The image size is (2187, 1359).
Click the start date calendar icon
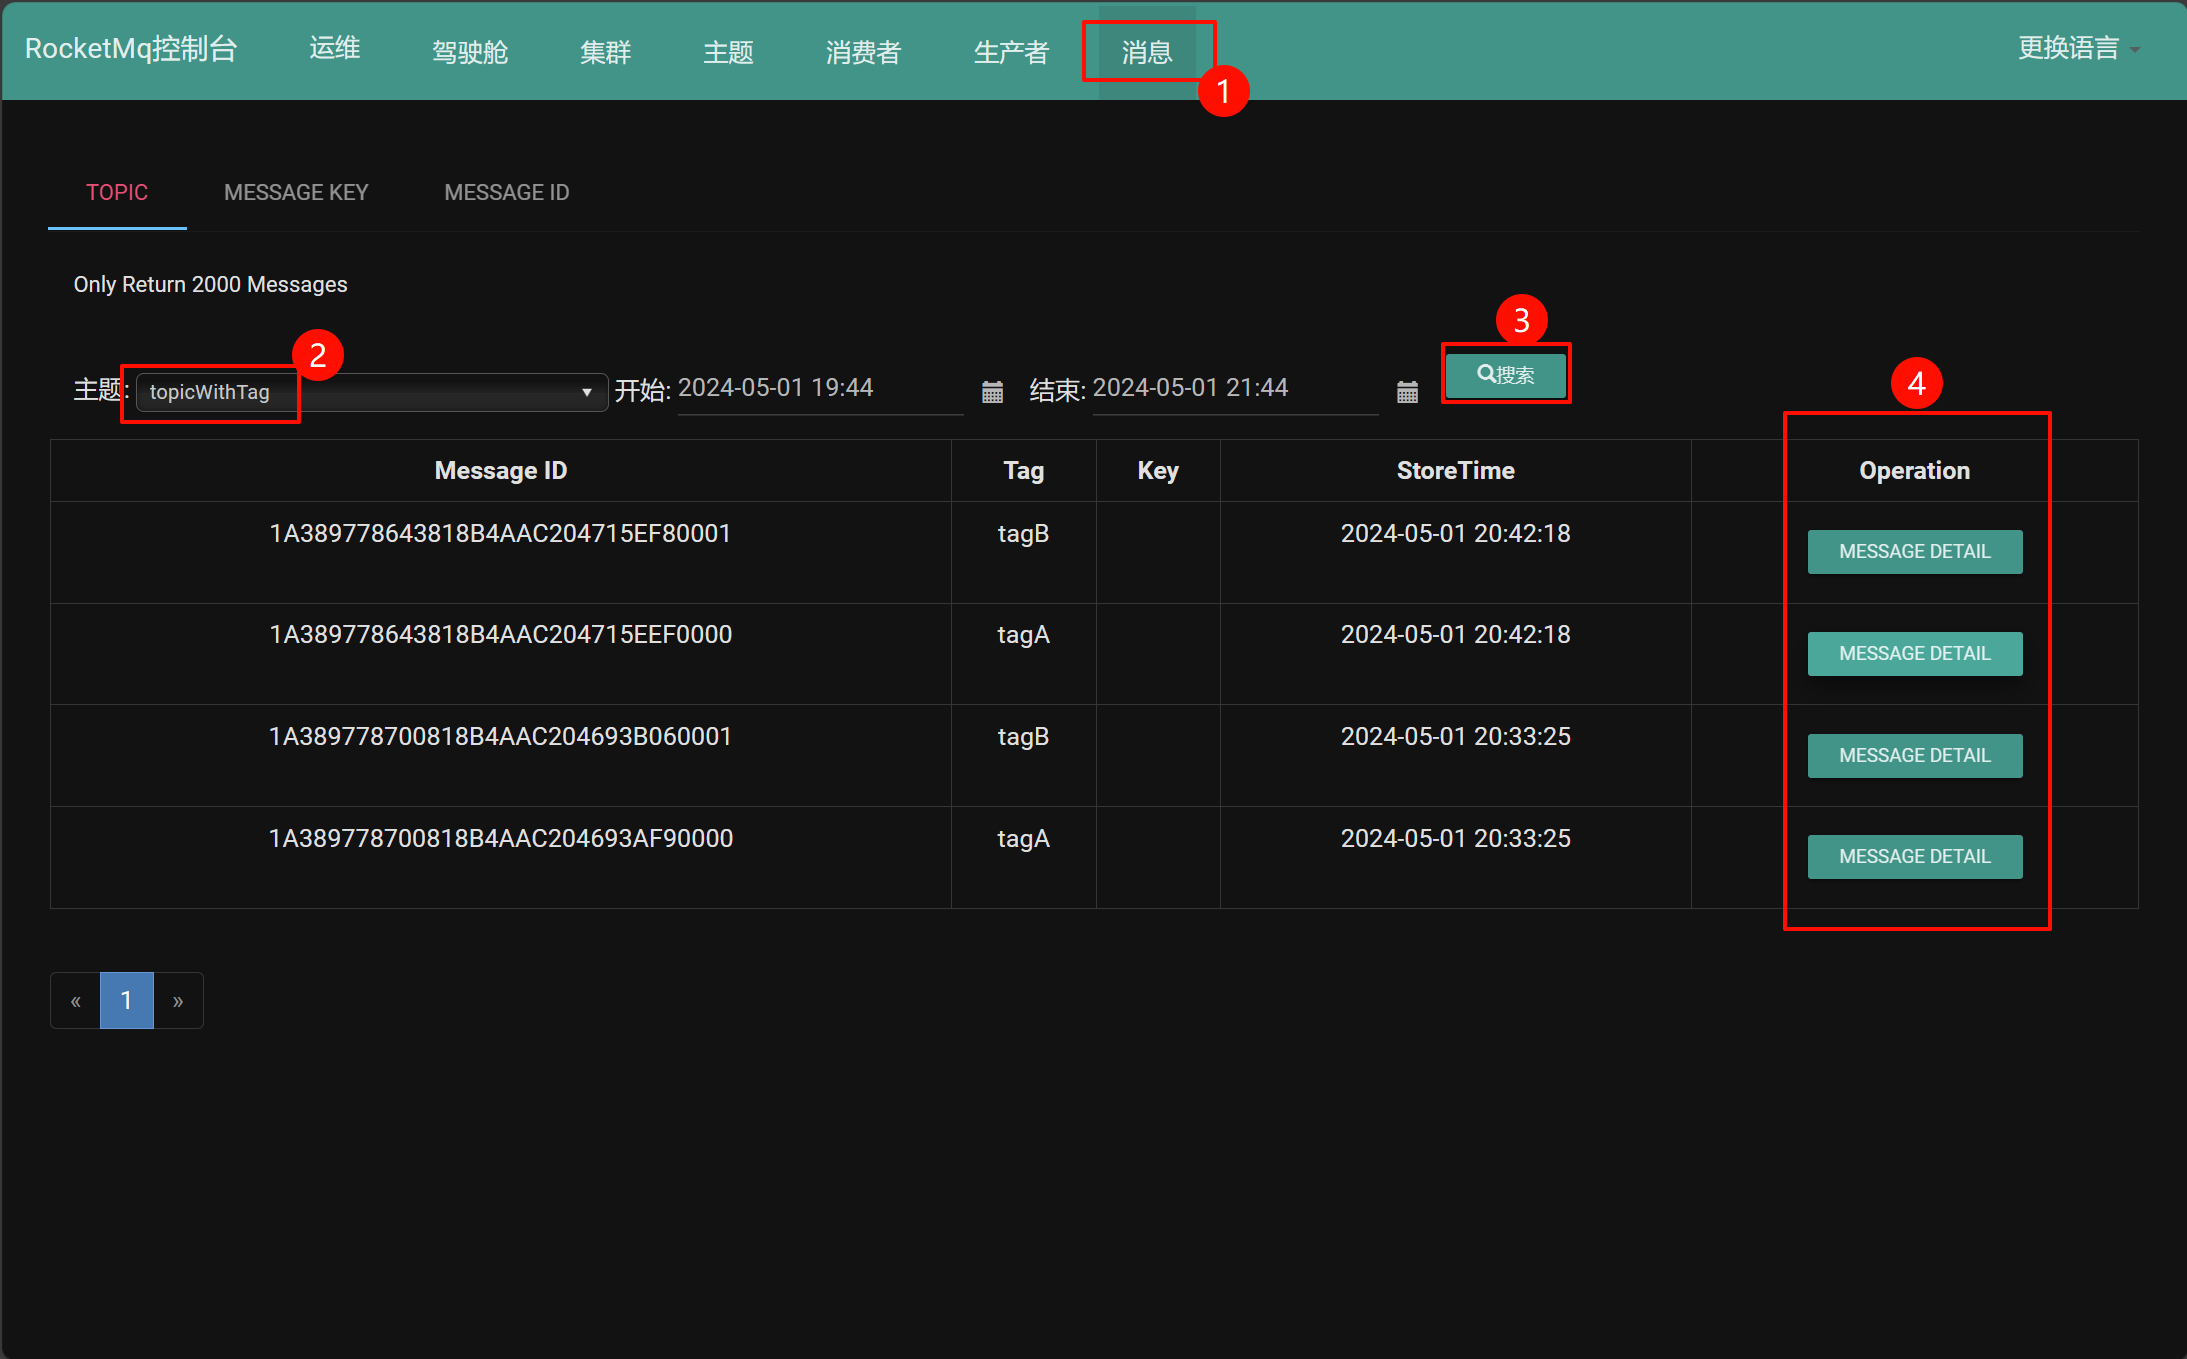[x=992, y=392]
